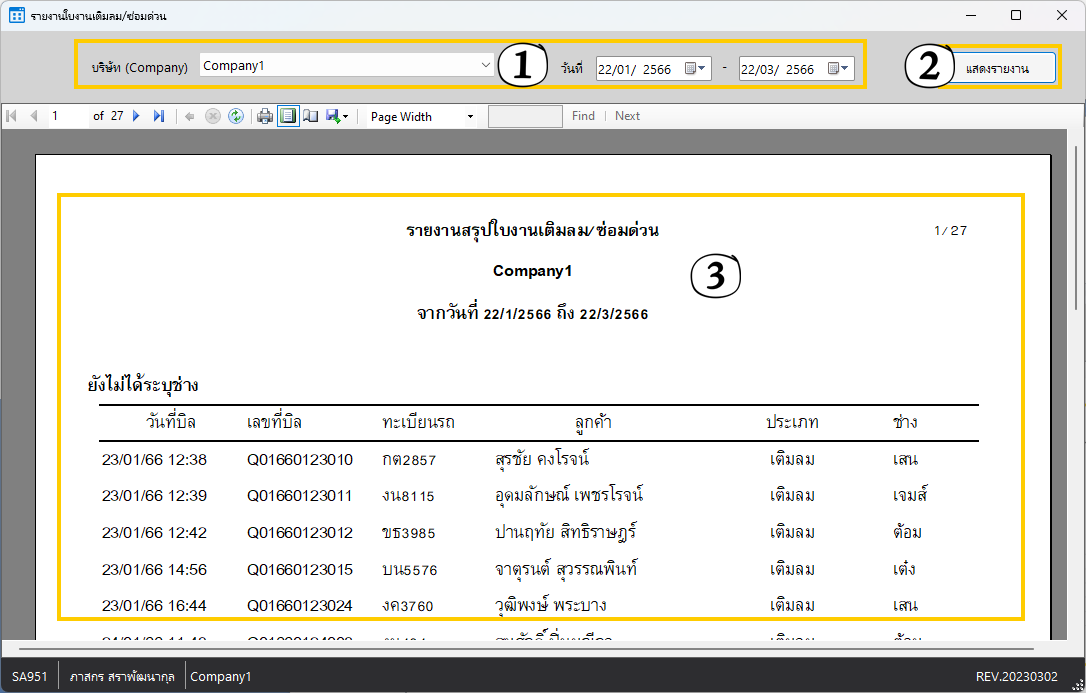The height and width of the screenshot is (693, 1086).
Task: Open start date calendar picker
Action: (696, 69)
